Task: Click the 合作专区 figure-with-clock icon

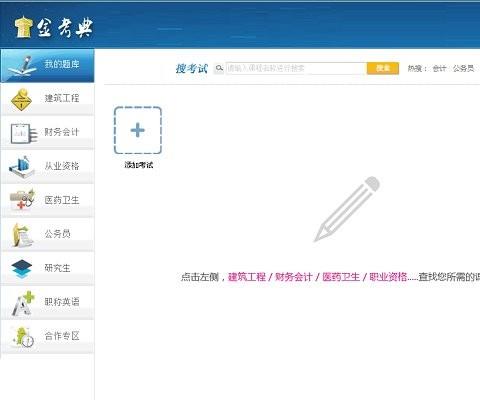Action: tap(23, 336)
